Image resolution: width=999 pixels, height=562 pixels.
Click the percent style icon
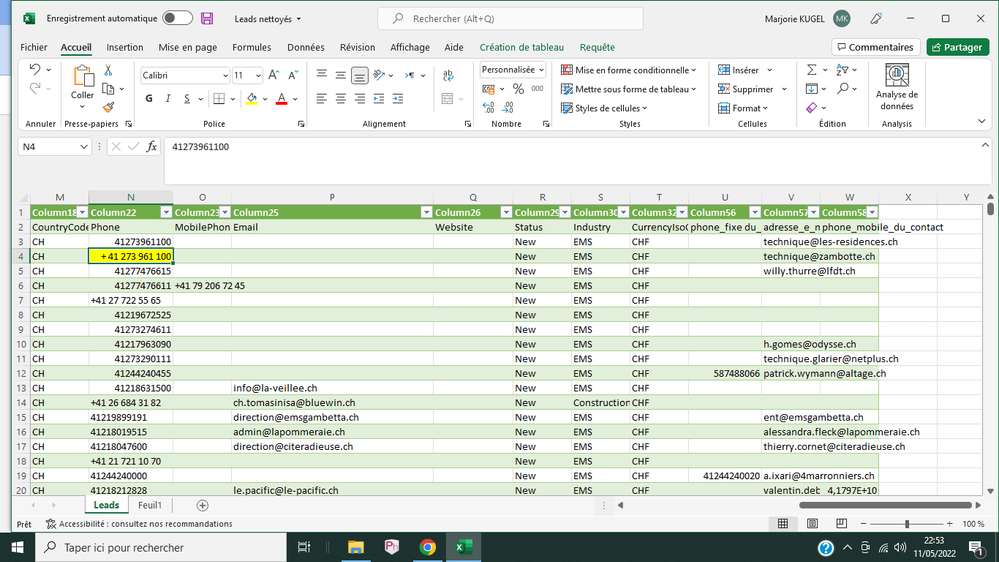518,89
